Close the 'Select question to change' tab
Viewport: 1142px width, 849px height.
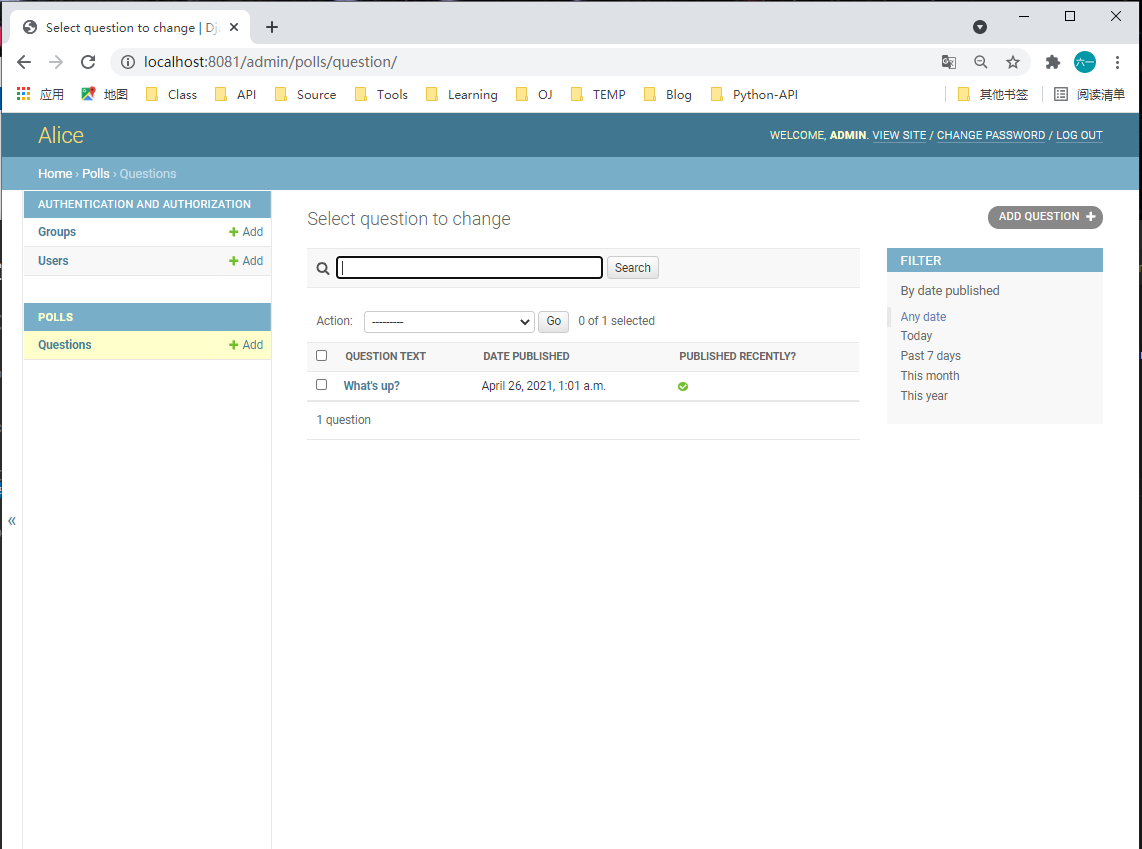[x=234, y=27]
